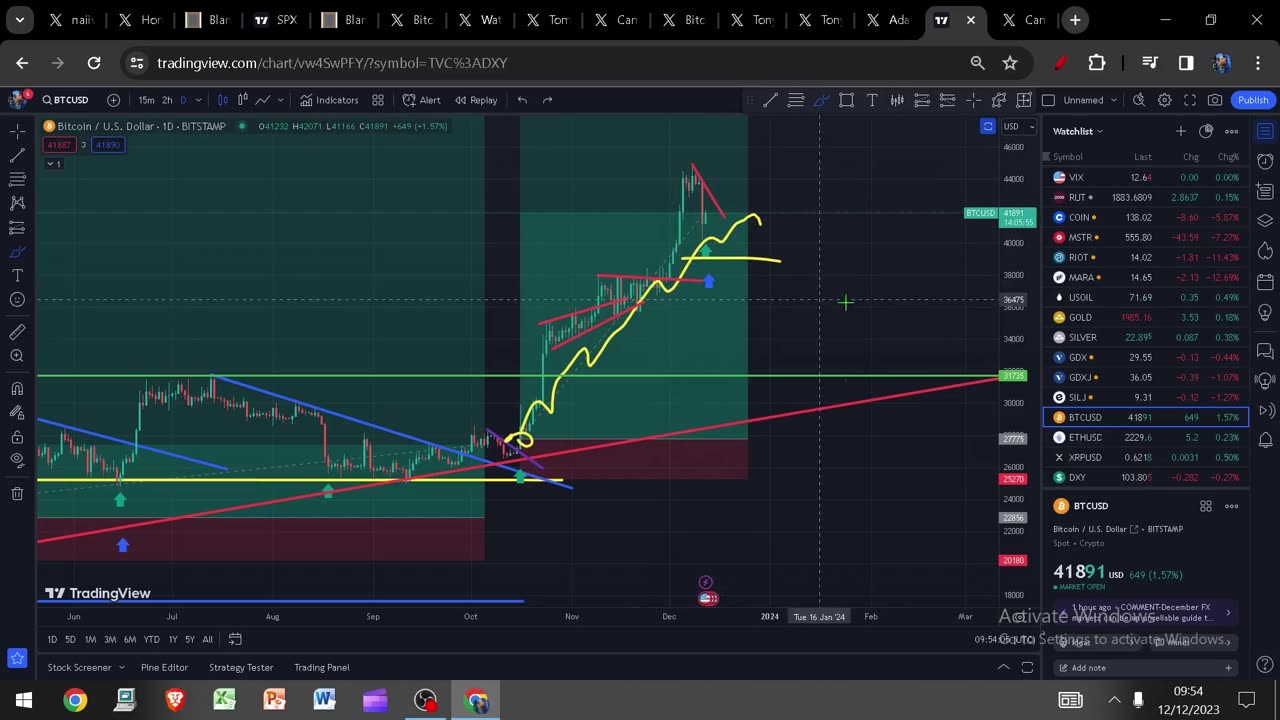Select crosshair cursor tool in left sidebar
This screenshot has height=720, width=1280.
[x=17, y=131]
